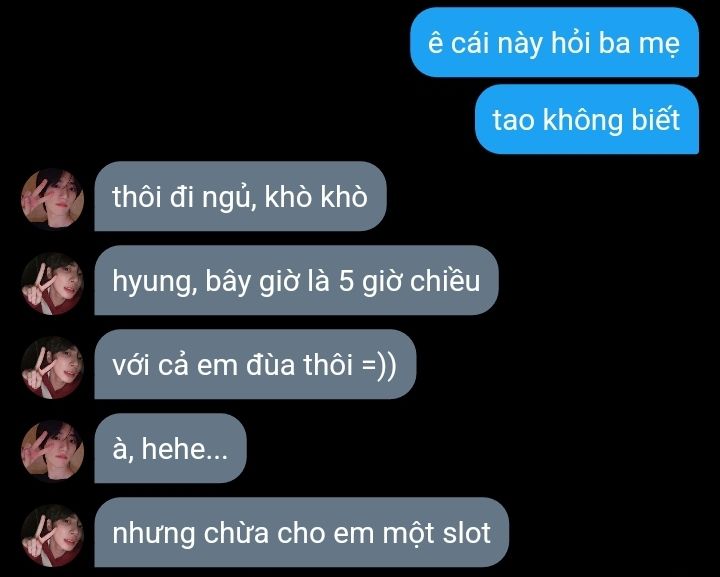Screen dimensions: 720x577
Task: Select the 'ê cái này hỏi ba mẹ' bubble
Action: (x=555, y=42)
